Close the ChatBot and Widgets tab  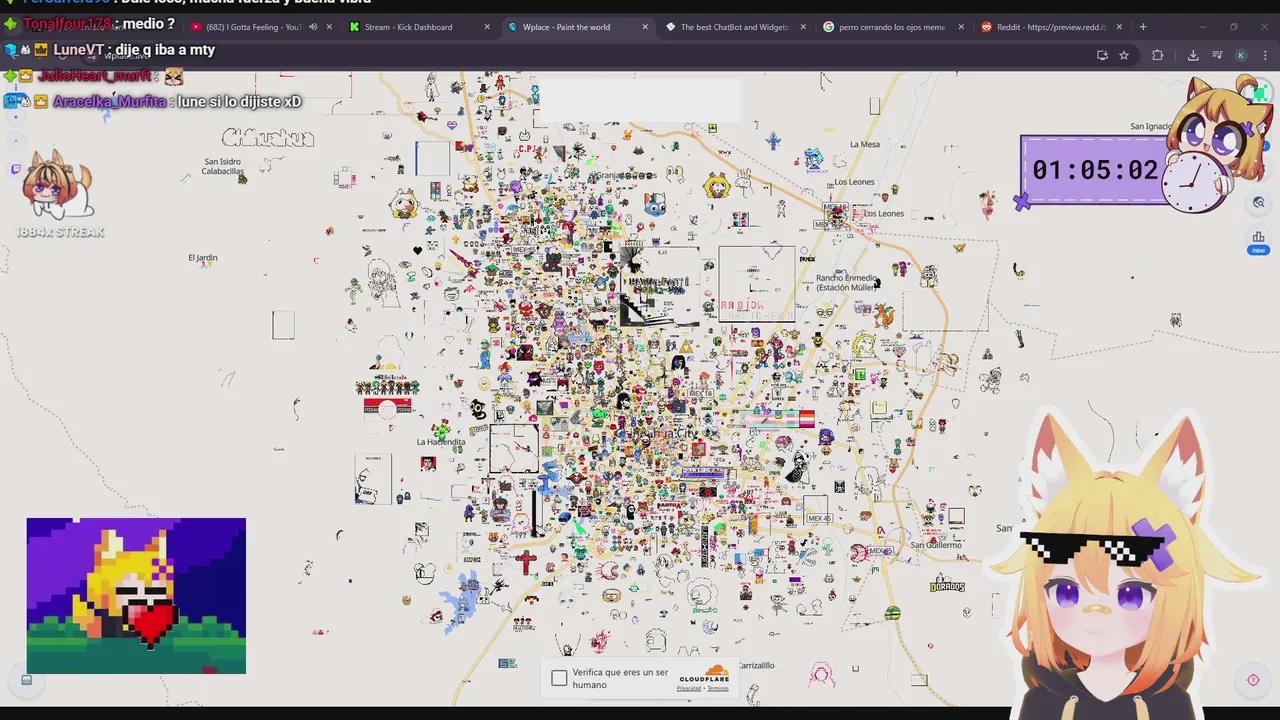tap(803, 27)
